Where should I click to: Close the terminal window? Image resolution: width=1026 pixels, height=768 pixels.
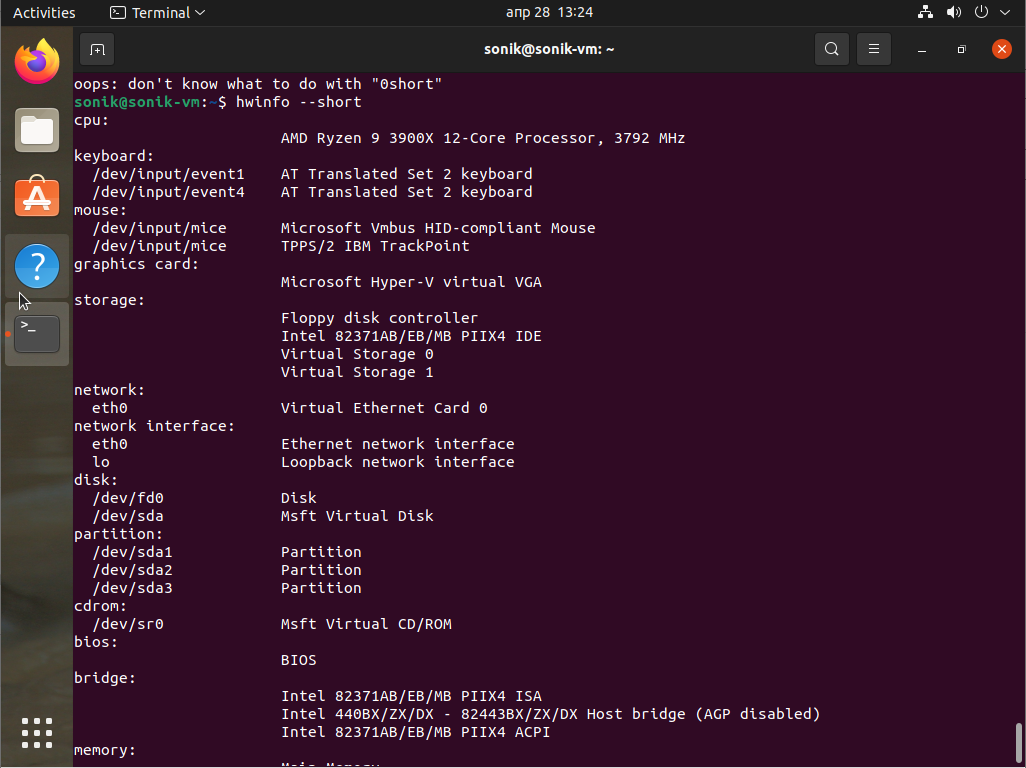tap(1001, 49)
